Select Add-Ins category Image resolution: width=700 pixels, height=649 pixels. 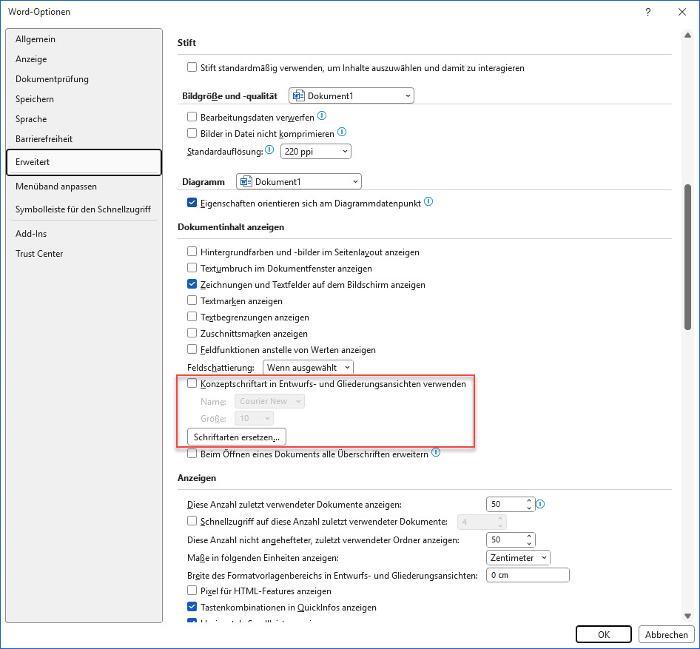[x=84, y=233]
